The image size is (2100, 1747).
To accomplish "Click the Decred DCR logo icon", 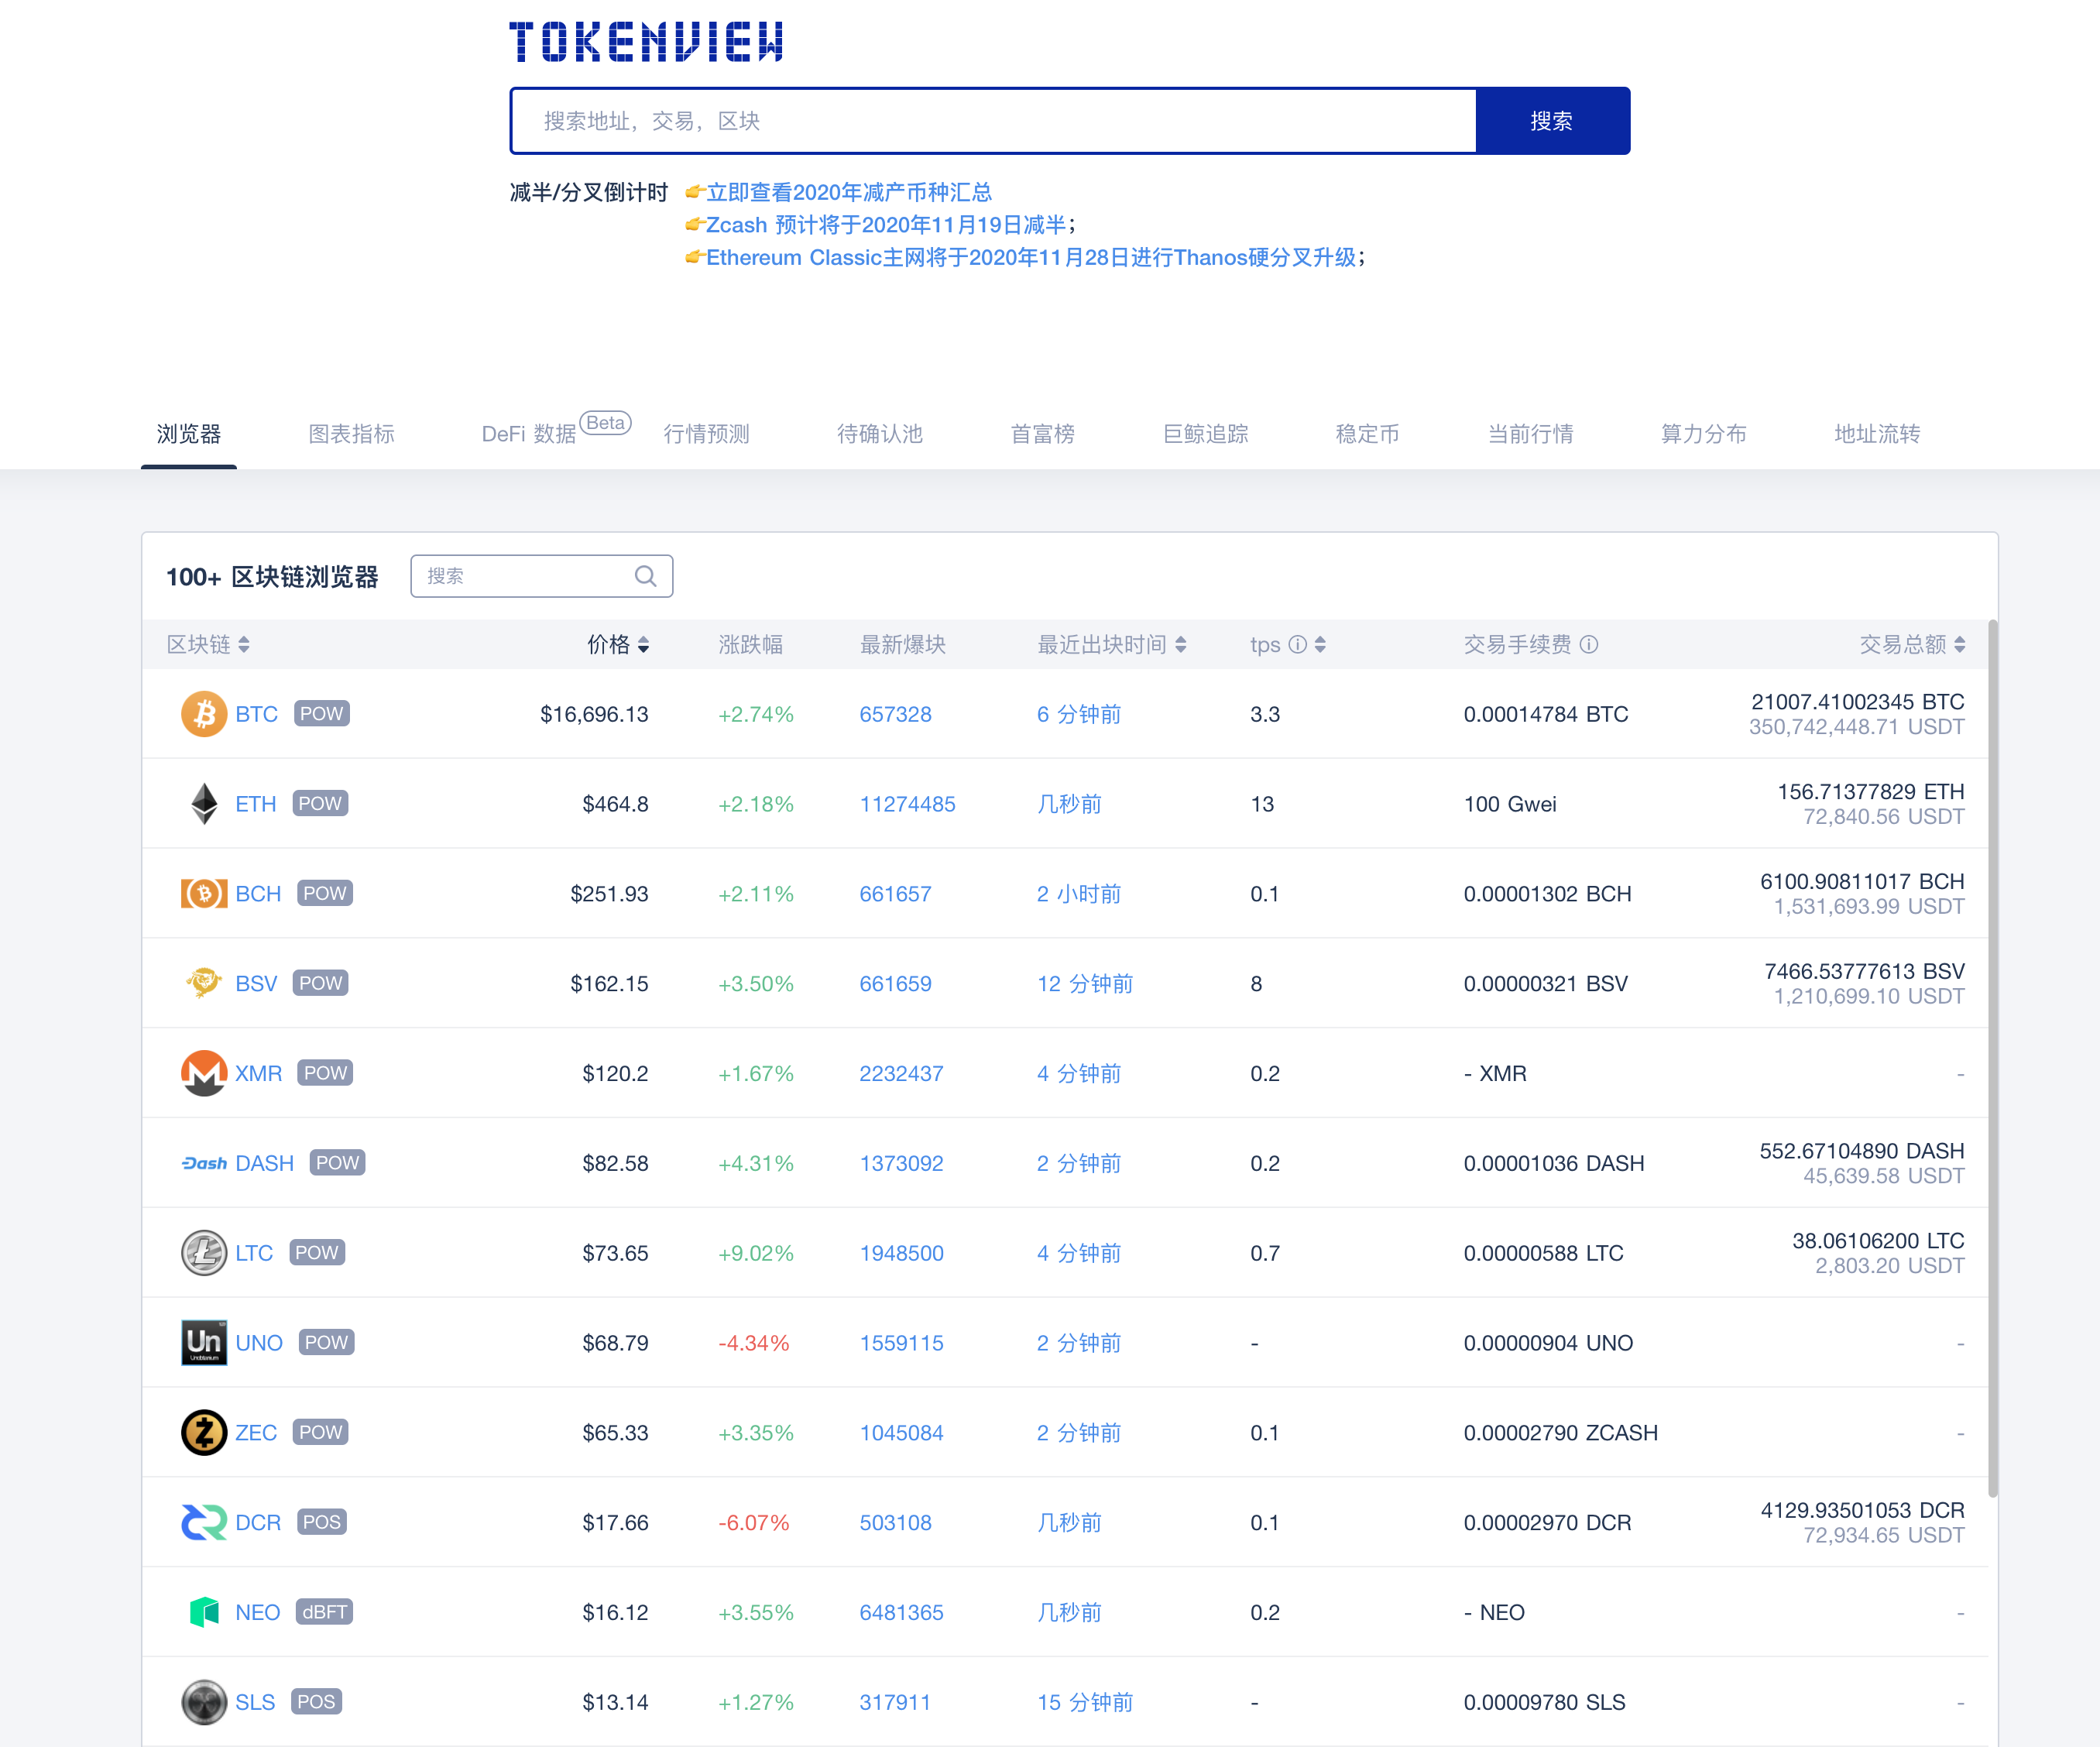I will point(204,1522).
